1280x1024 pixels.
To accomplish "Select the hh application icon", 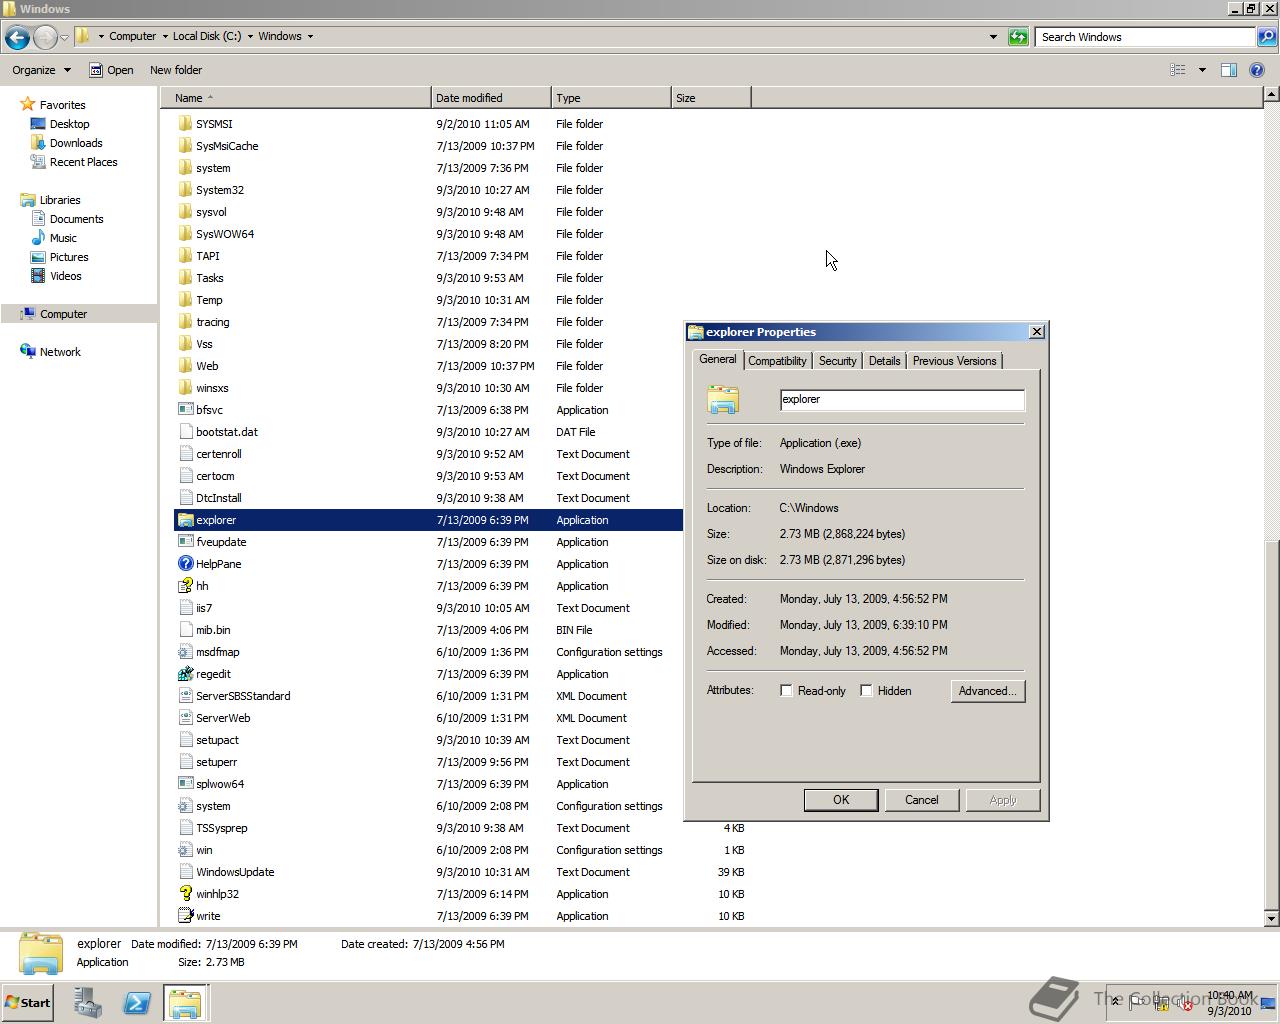I will (185, 586).
